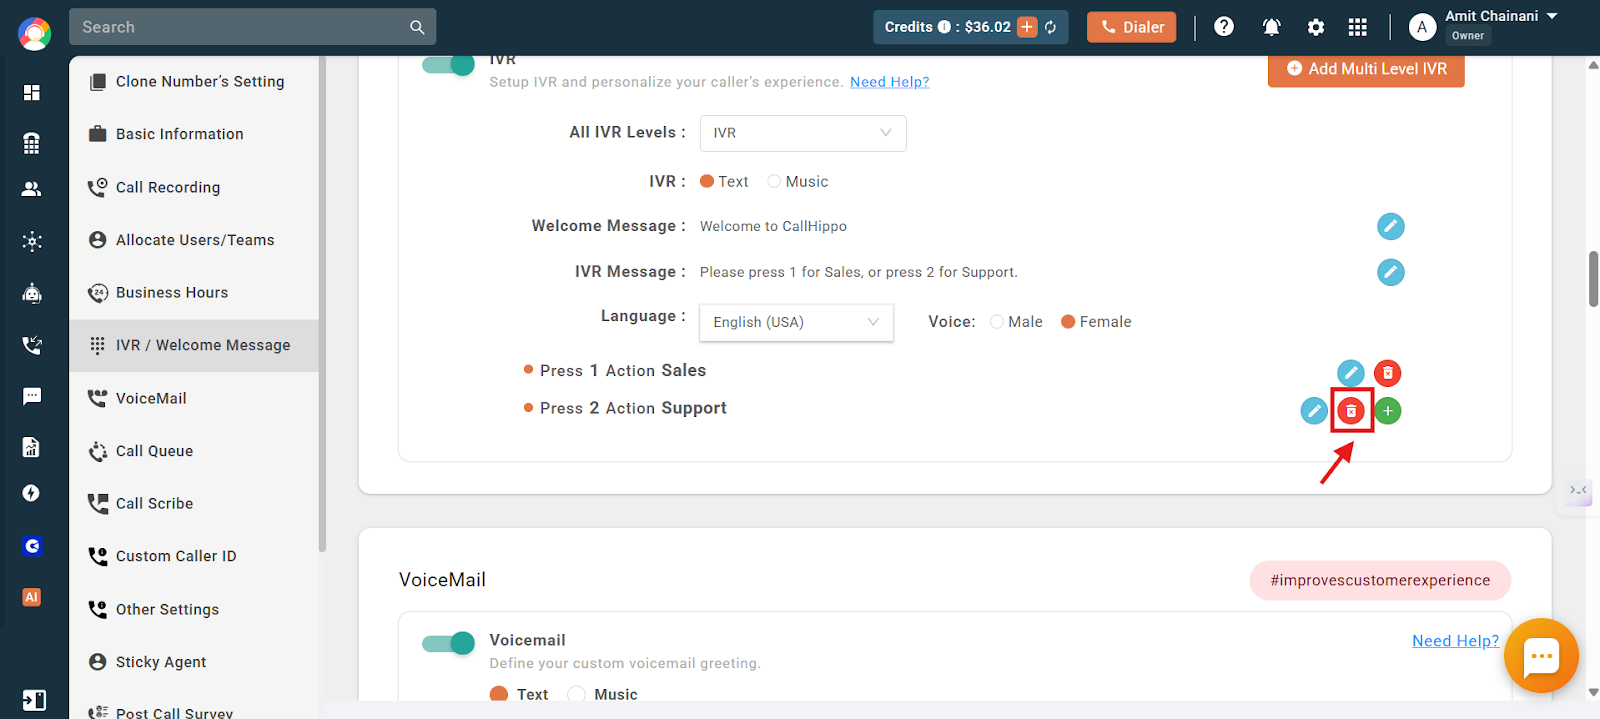1600x719 pixels.
Task: Click the Owner role badge
Action: [x=1468, y=36]
